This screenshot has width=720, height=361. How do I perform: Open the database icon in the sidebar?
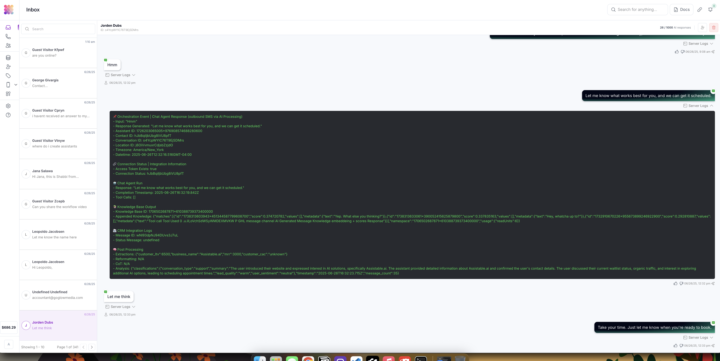[8, 58]
